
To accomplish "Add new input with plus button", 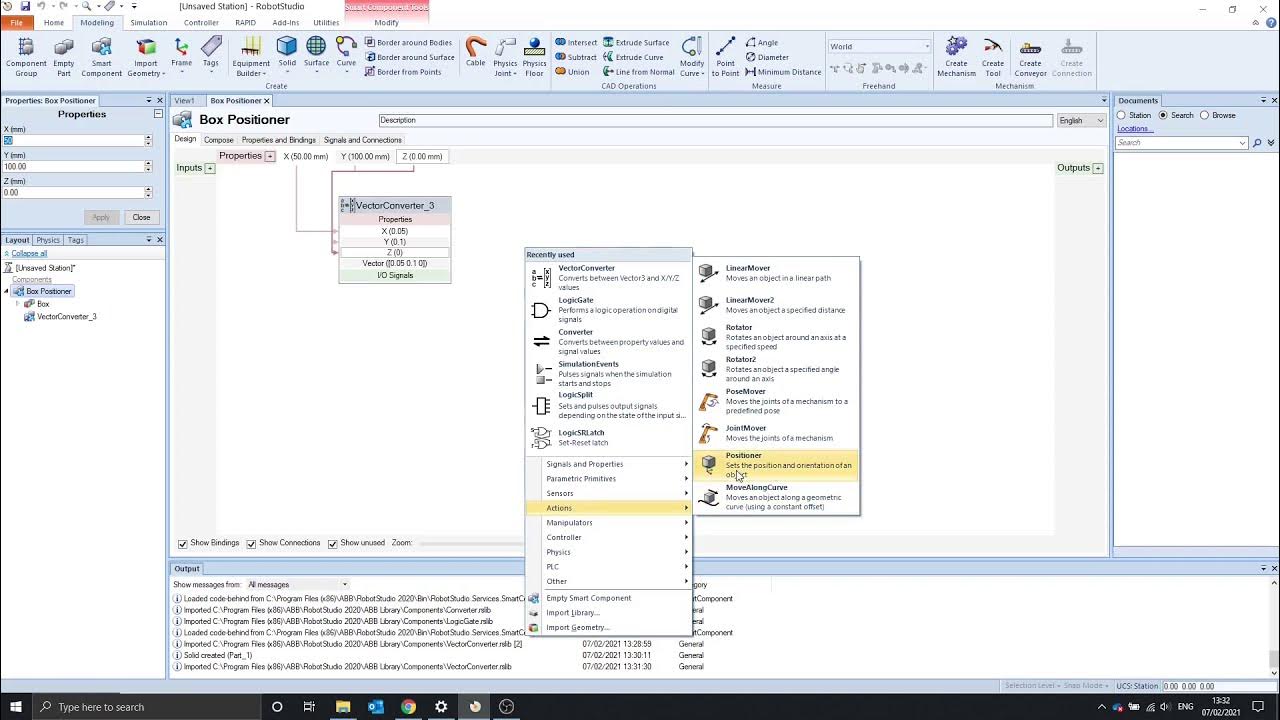I will pyautogui.click(x=210, y=168).
